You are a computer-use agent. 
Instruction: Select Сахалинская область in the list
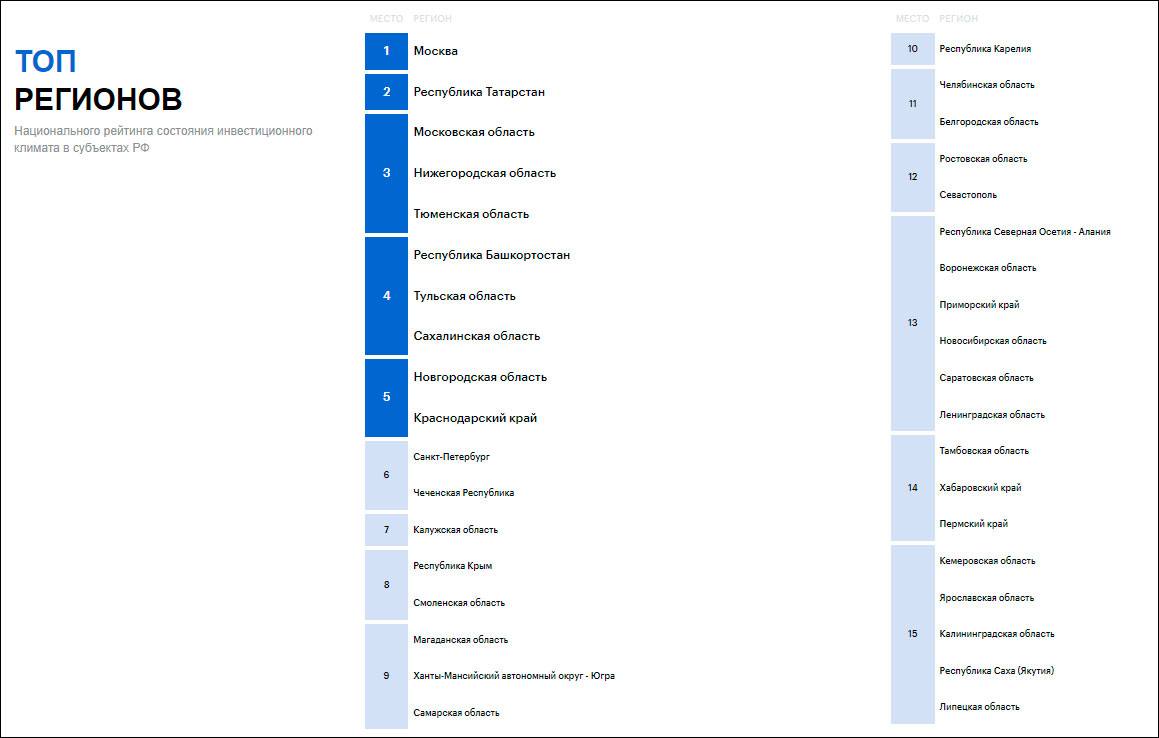coord(476,336)
